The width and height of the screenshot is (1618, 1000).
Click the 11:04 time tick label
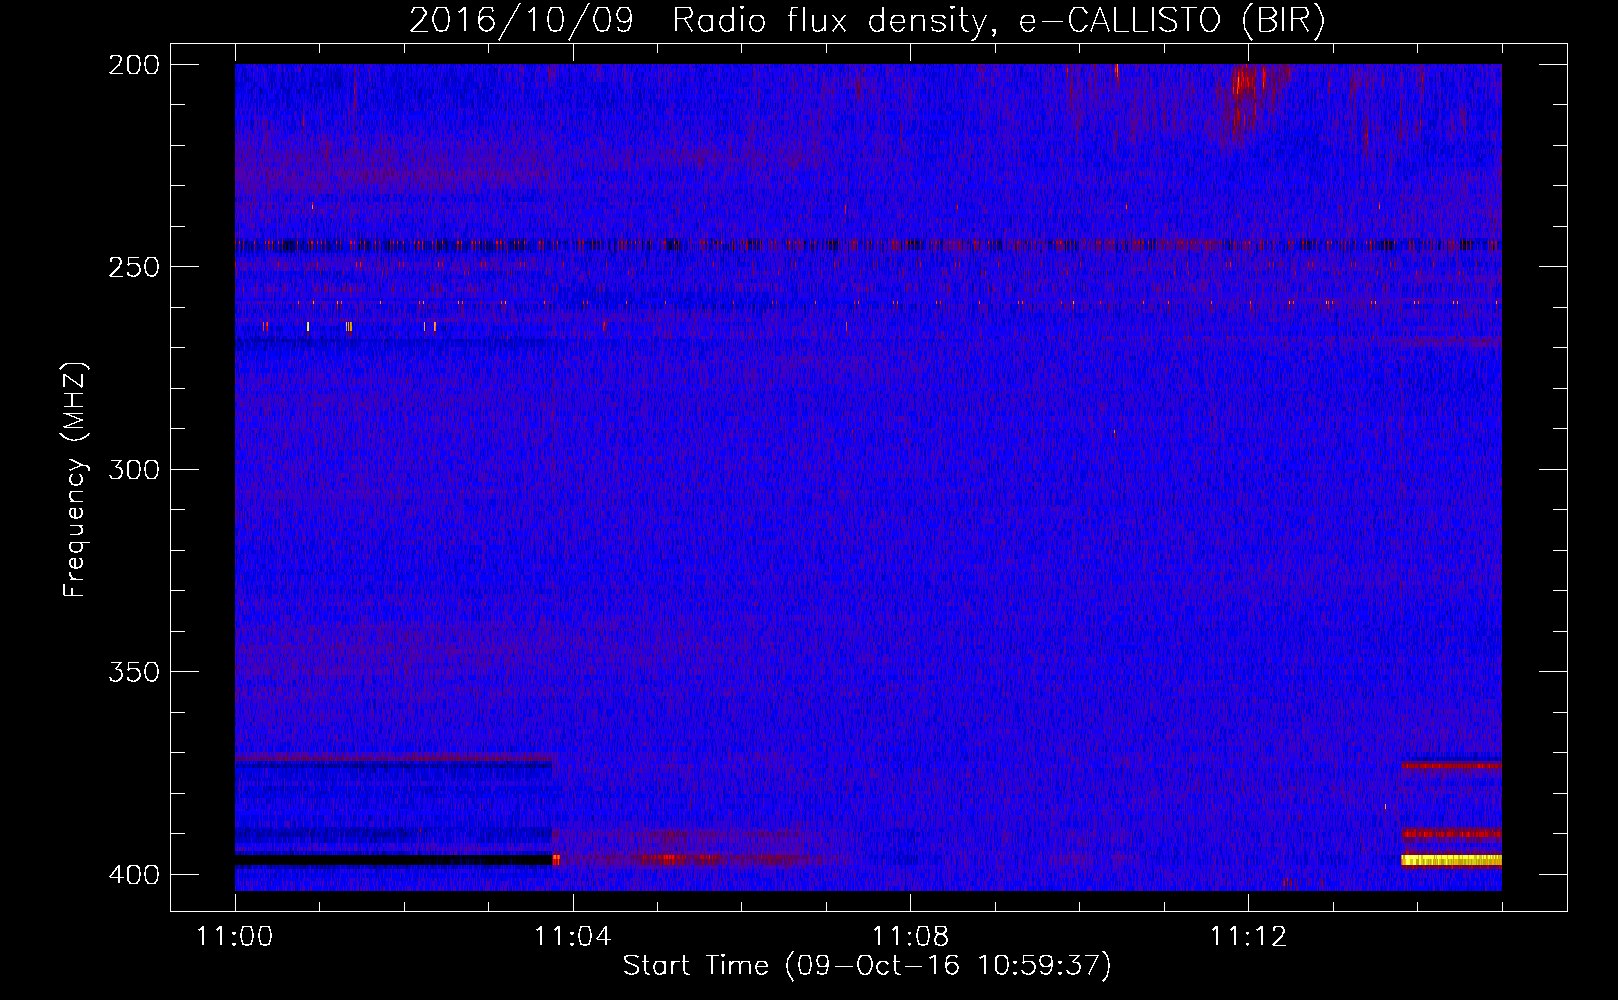[x=572, y=936]
